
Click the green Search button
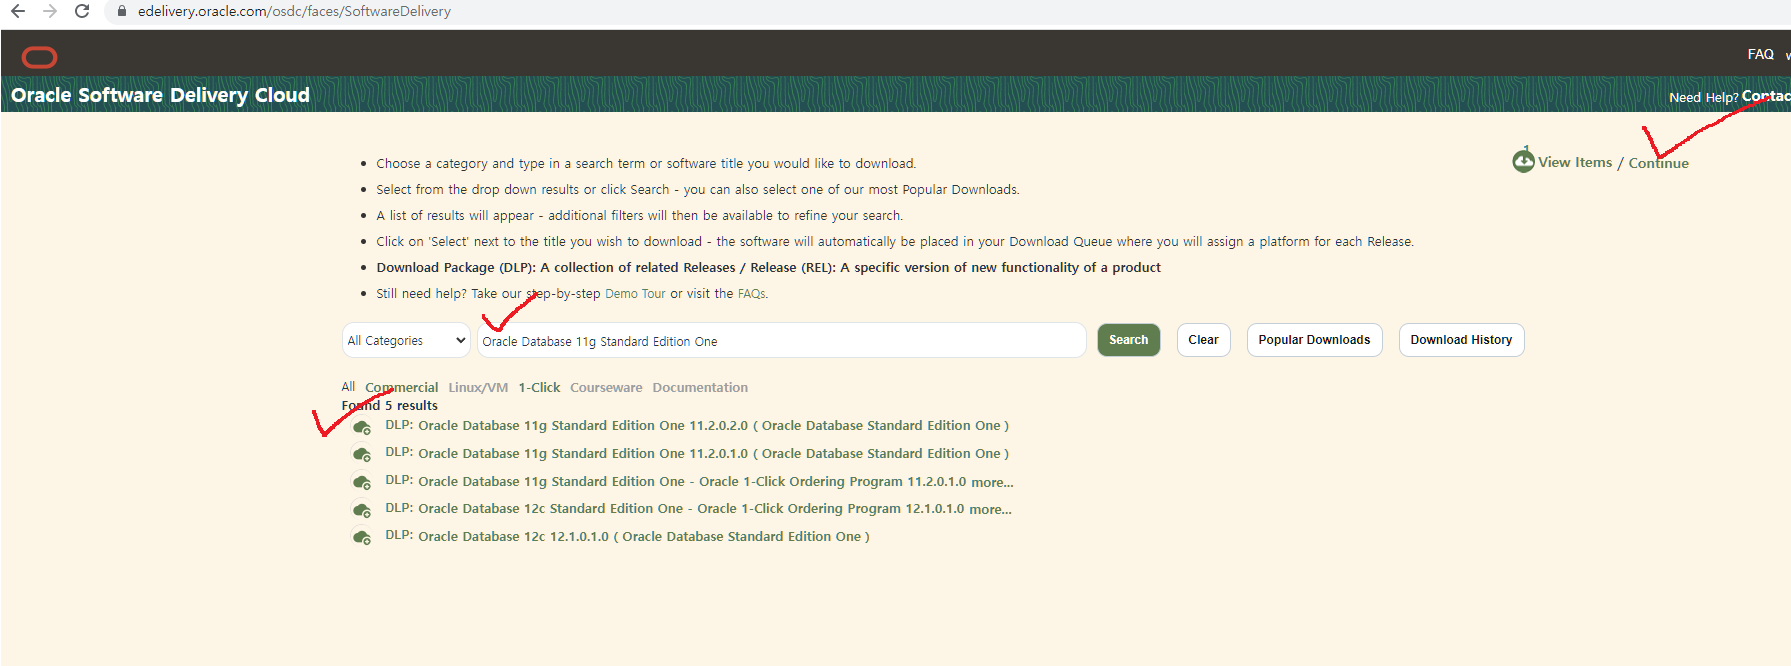pyautogui.click(x=1128, y=340)
